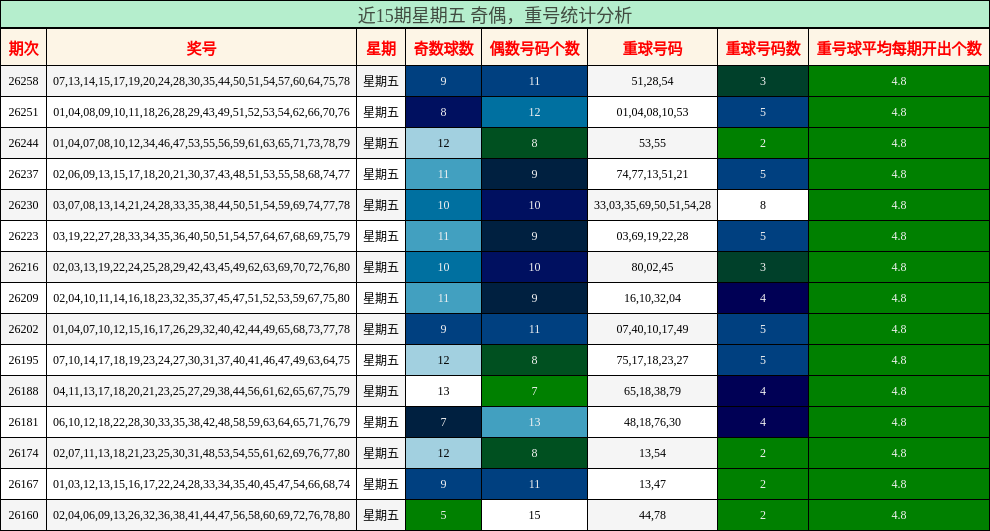Click the table title 近15期星期五 奇偶，重号统计分析
This screenshot has height=531, width=990.
coord(495,15)
